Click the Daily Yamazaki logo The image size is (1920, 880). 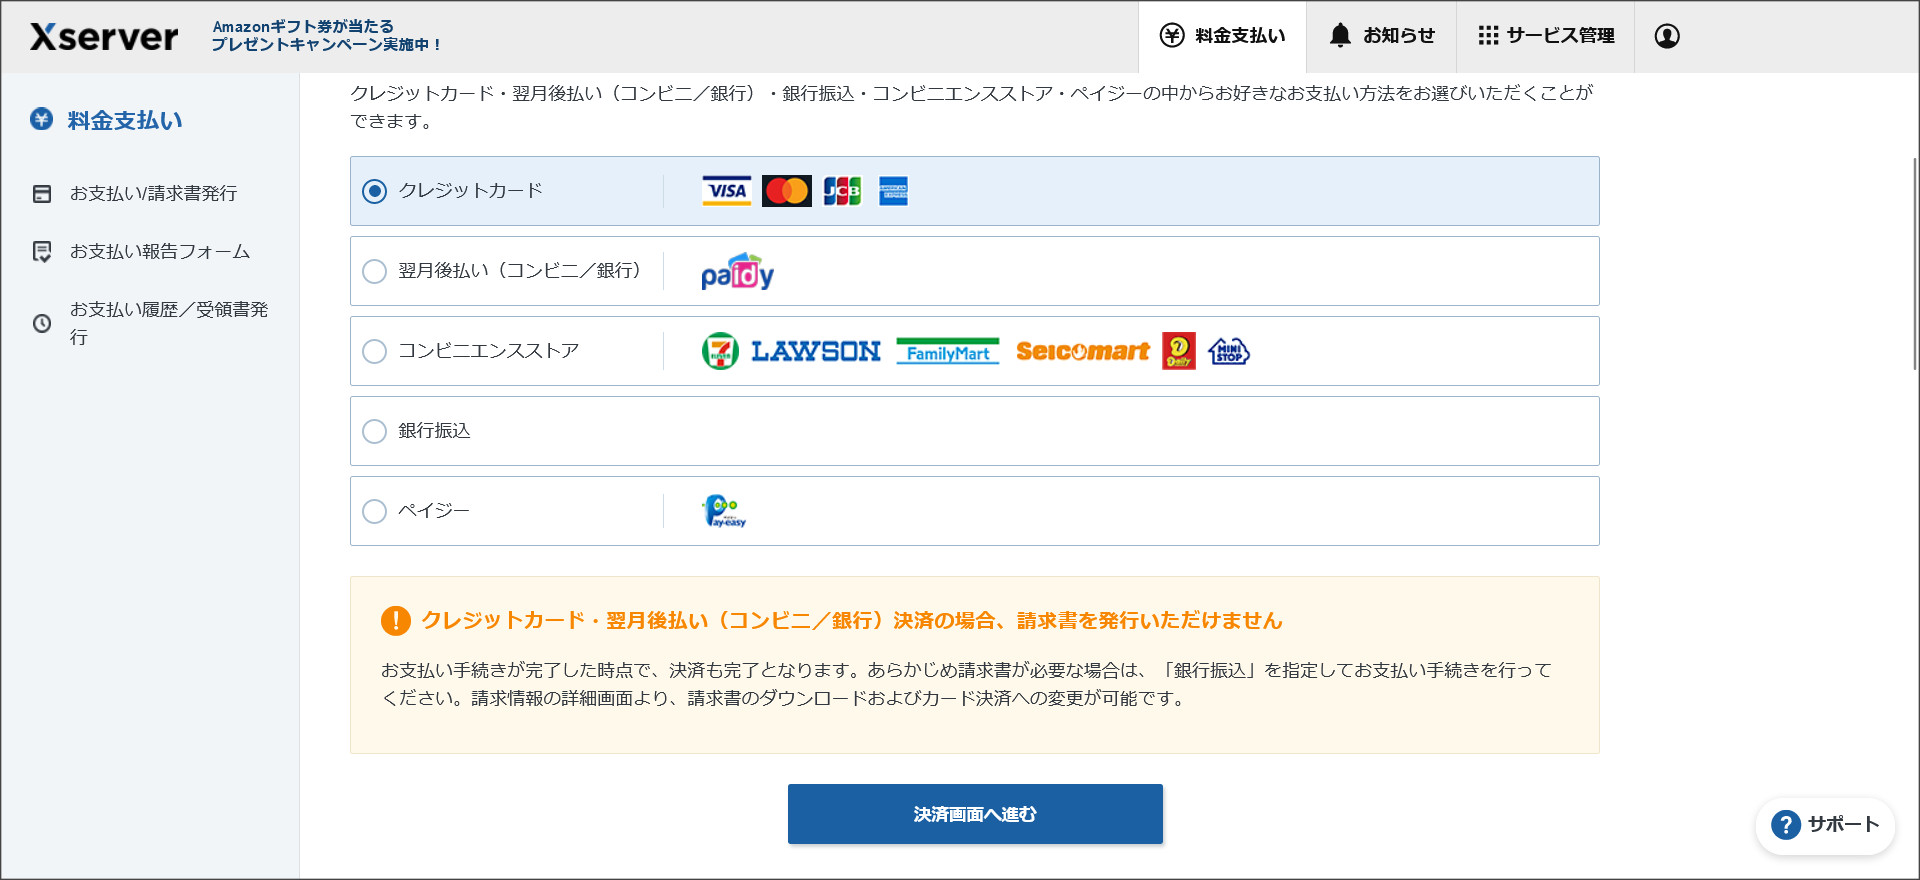1179,351
